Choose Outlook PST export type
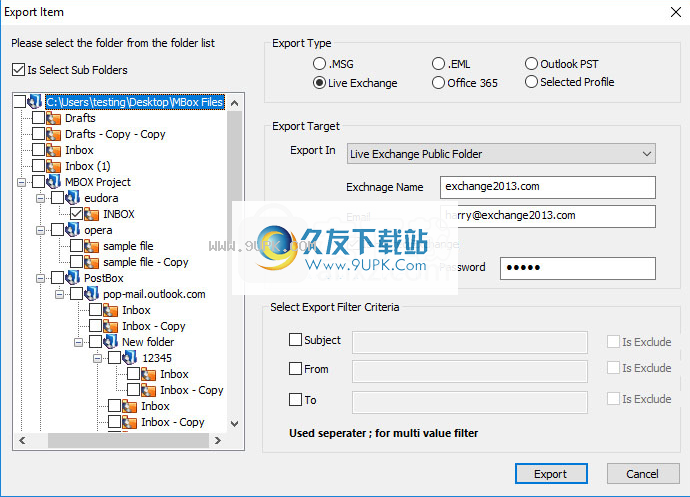The image size is (690, 497). [531, 64]
